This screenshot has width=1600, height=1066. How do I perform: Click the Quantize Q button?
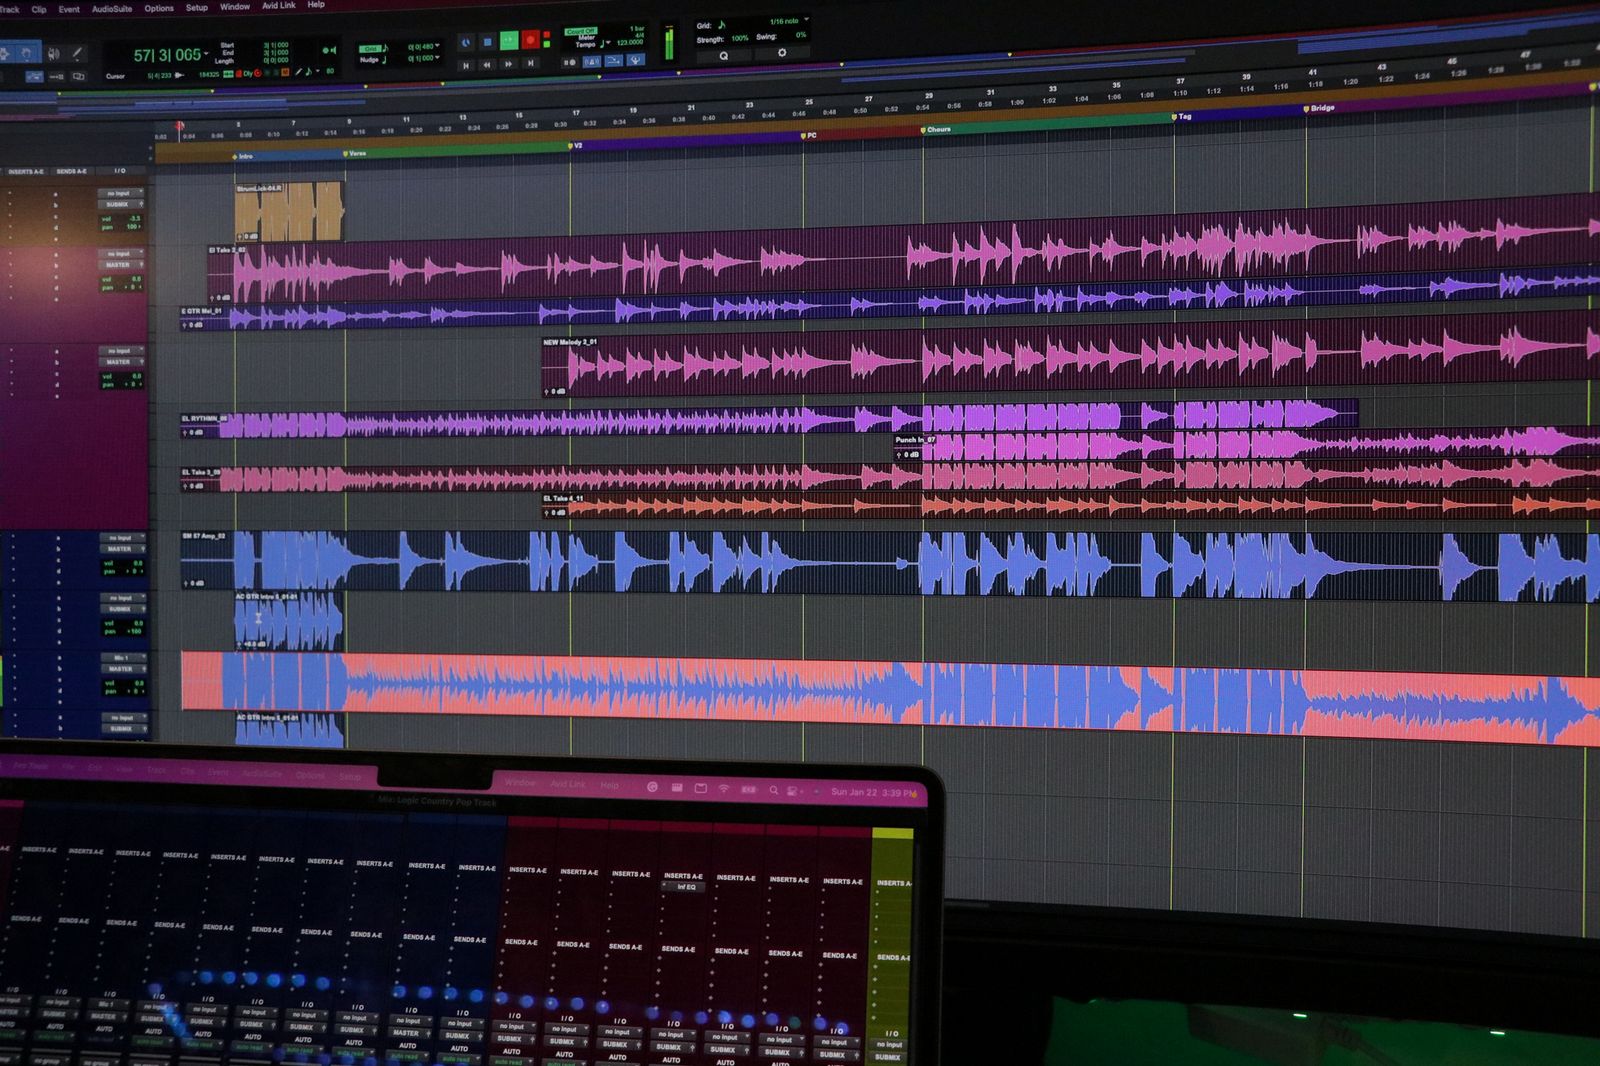coord(724,56)
